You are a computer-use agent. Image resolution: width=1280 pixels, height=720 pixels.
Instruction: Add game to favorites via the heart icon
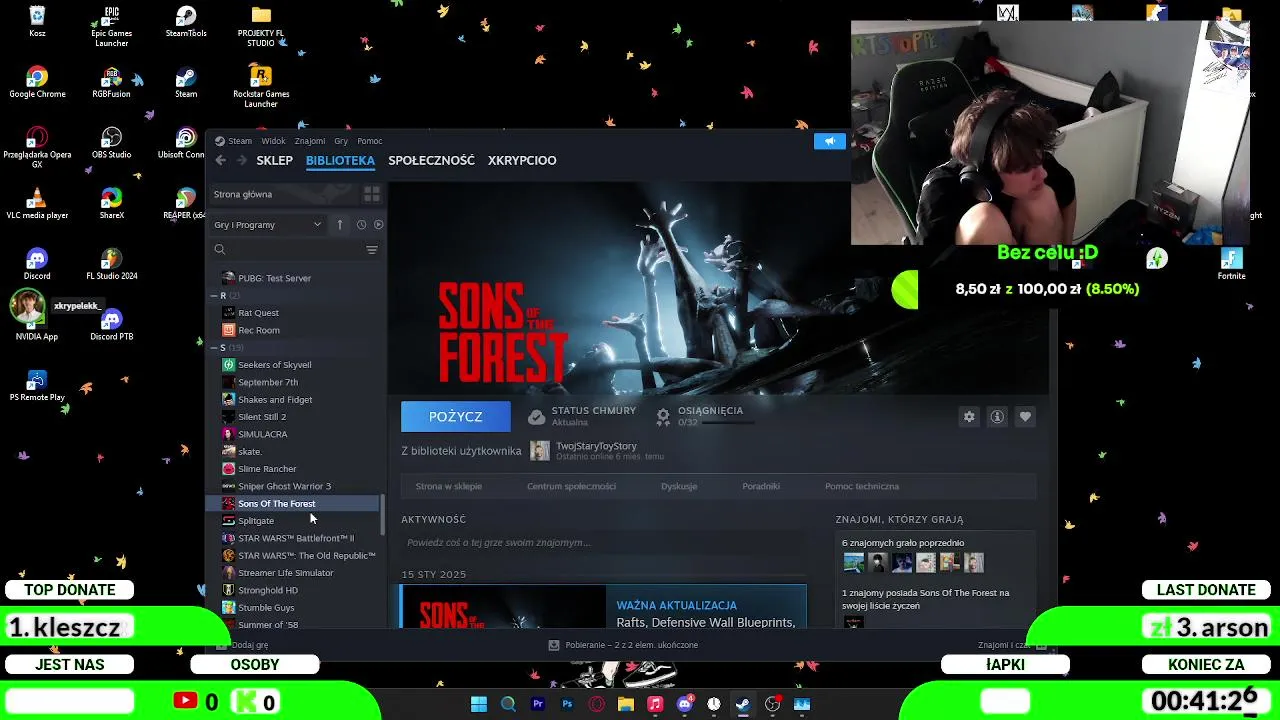tap(1025, 417)
